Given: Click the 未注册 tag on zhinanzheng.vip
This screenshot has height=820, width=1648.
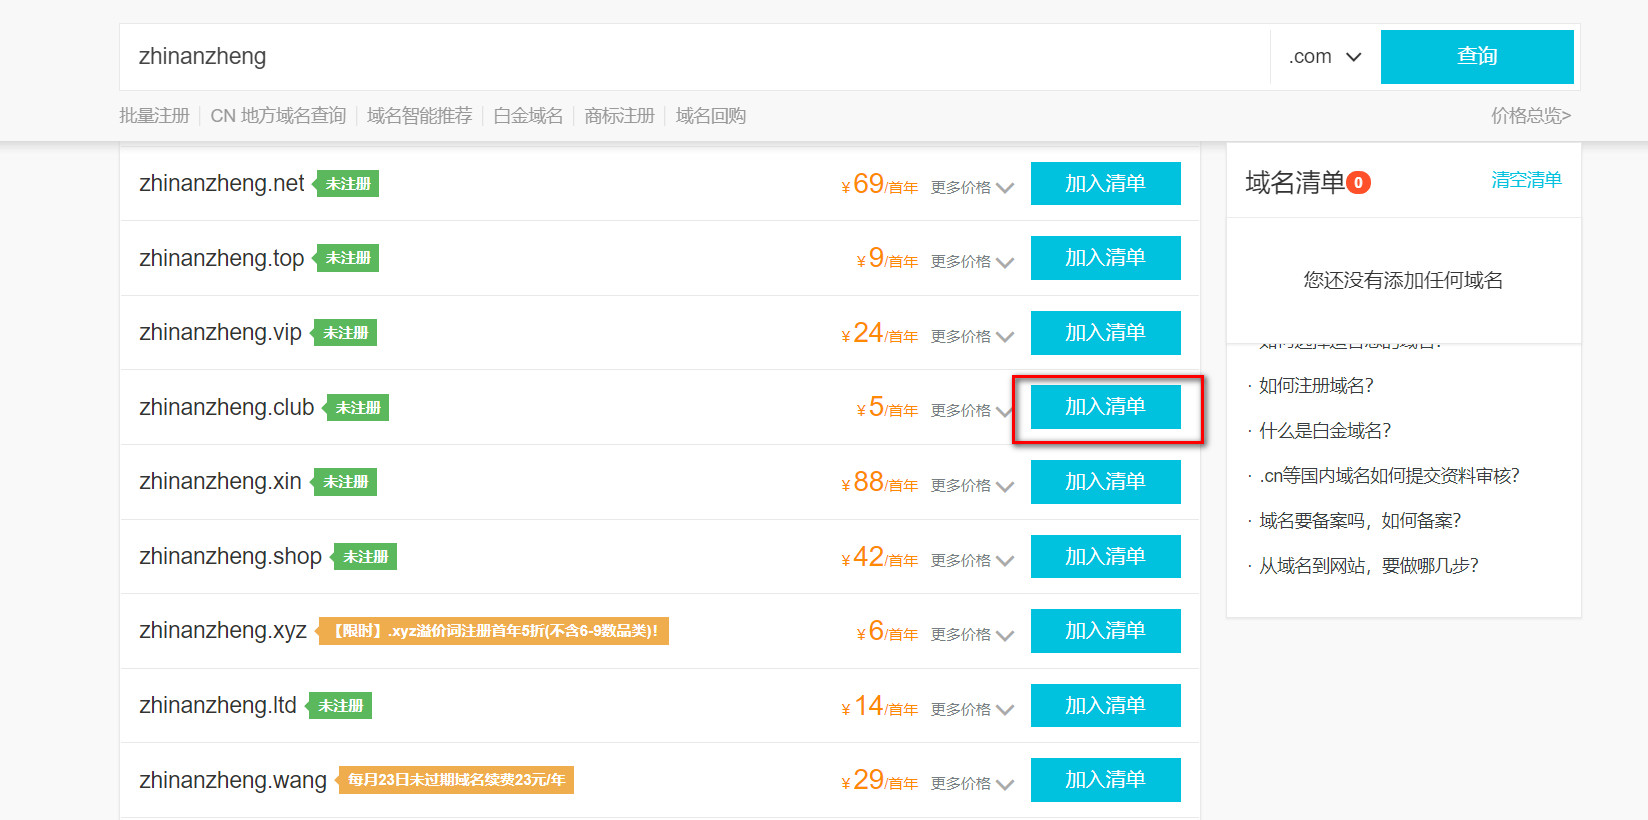Looking at the screenshot, I should pyautogui.click(x=346, y=333).
